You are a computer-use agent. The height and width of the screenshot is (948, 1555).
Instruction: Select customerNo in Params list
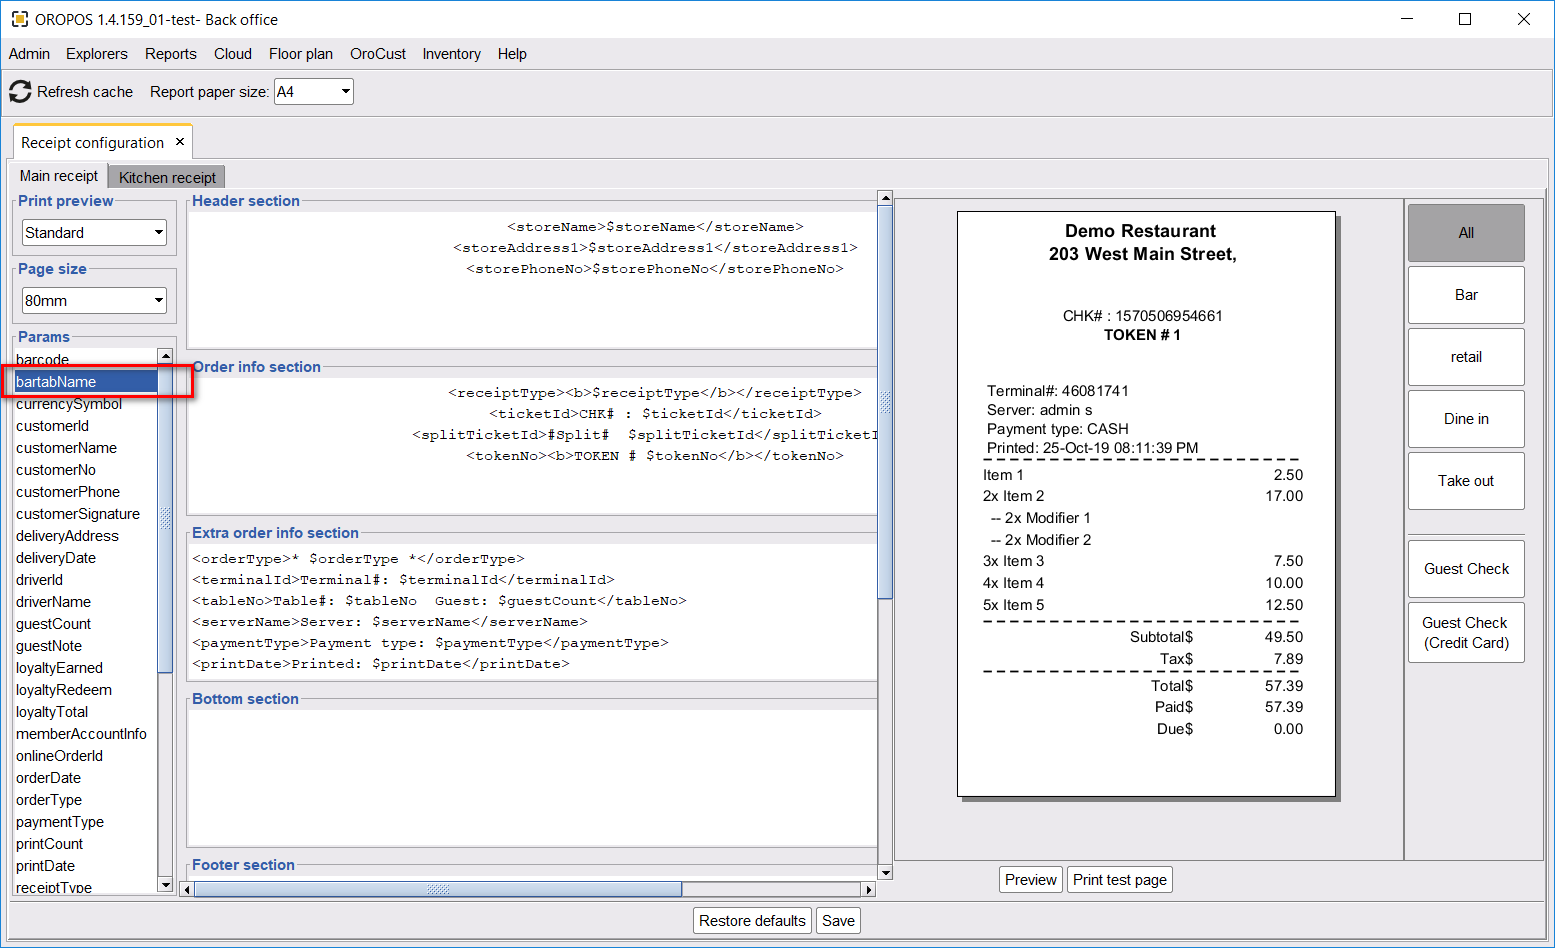[85, 470]
